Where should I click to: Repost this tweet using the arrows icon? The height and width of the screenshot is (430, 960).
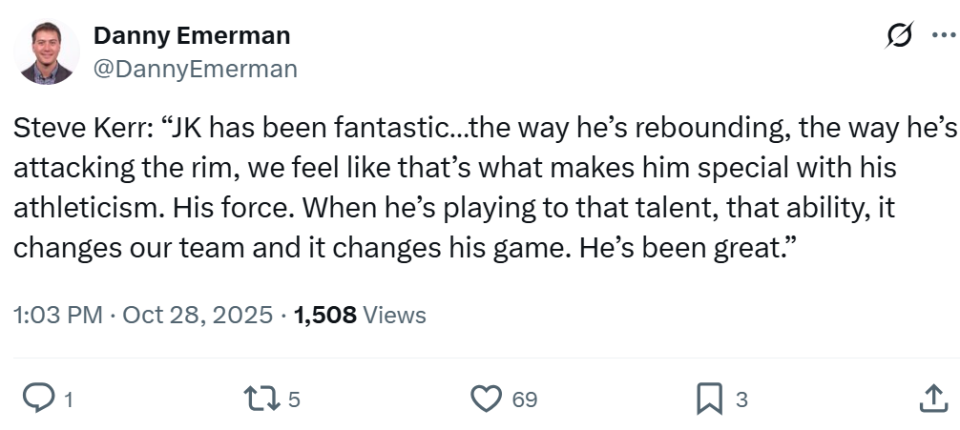pos(262,400)
